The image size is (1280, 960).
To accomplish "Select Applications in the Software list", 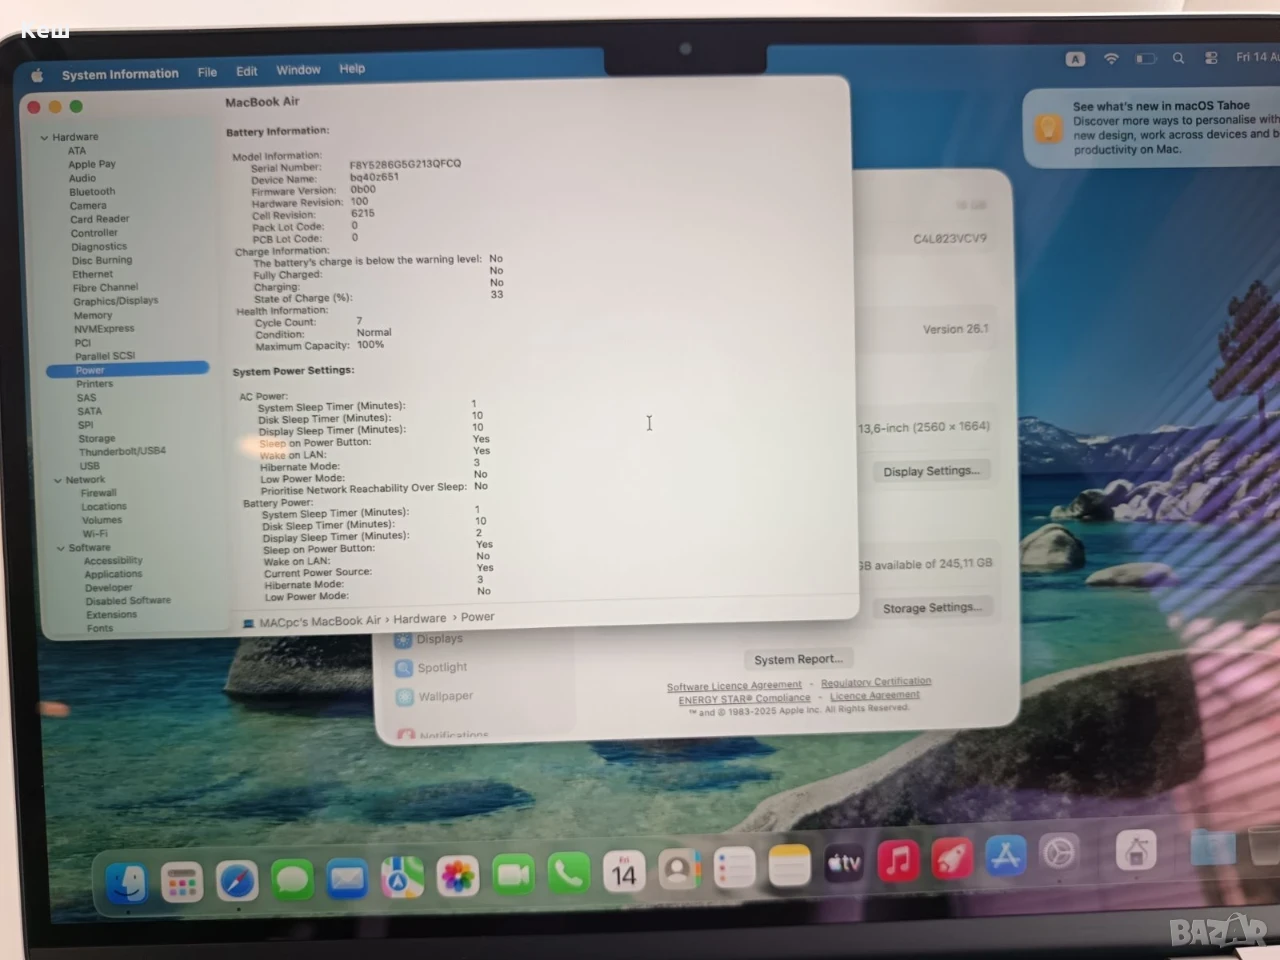I will click(x=114, y=575).
